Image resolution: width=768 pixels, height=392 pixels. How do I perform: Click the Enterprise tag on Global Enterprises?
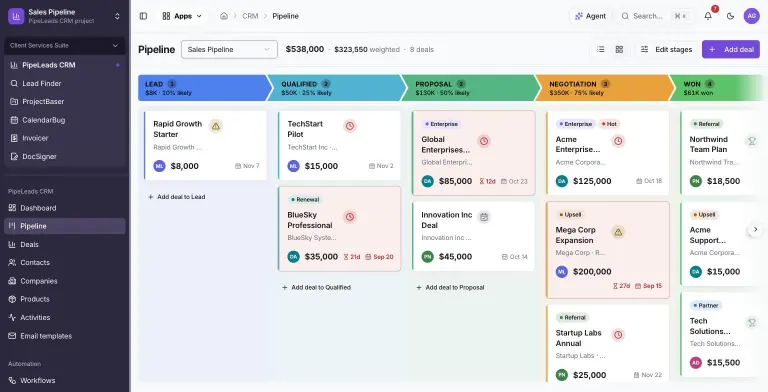[x=441, y=124]
